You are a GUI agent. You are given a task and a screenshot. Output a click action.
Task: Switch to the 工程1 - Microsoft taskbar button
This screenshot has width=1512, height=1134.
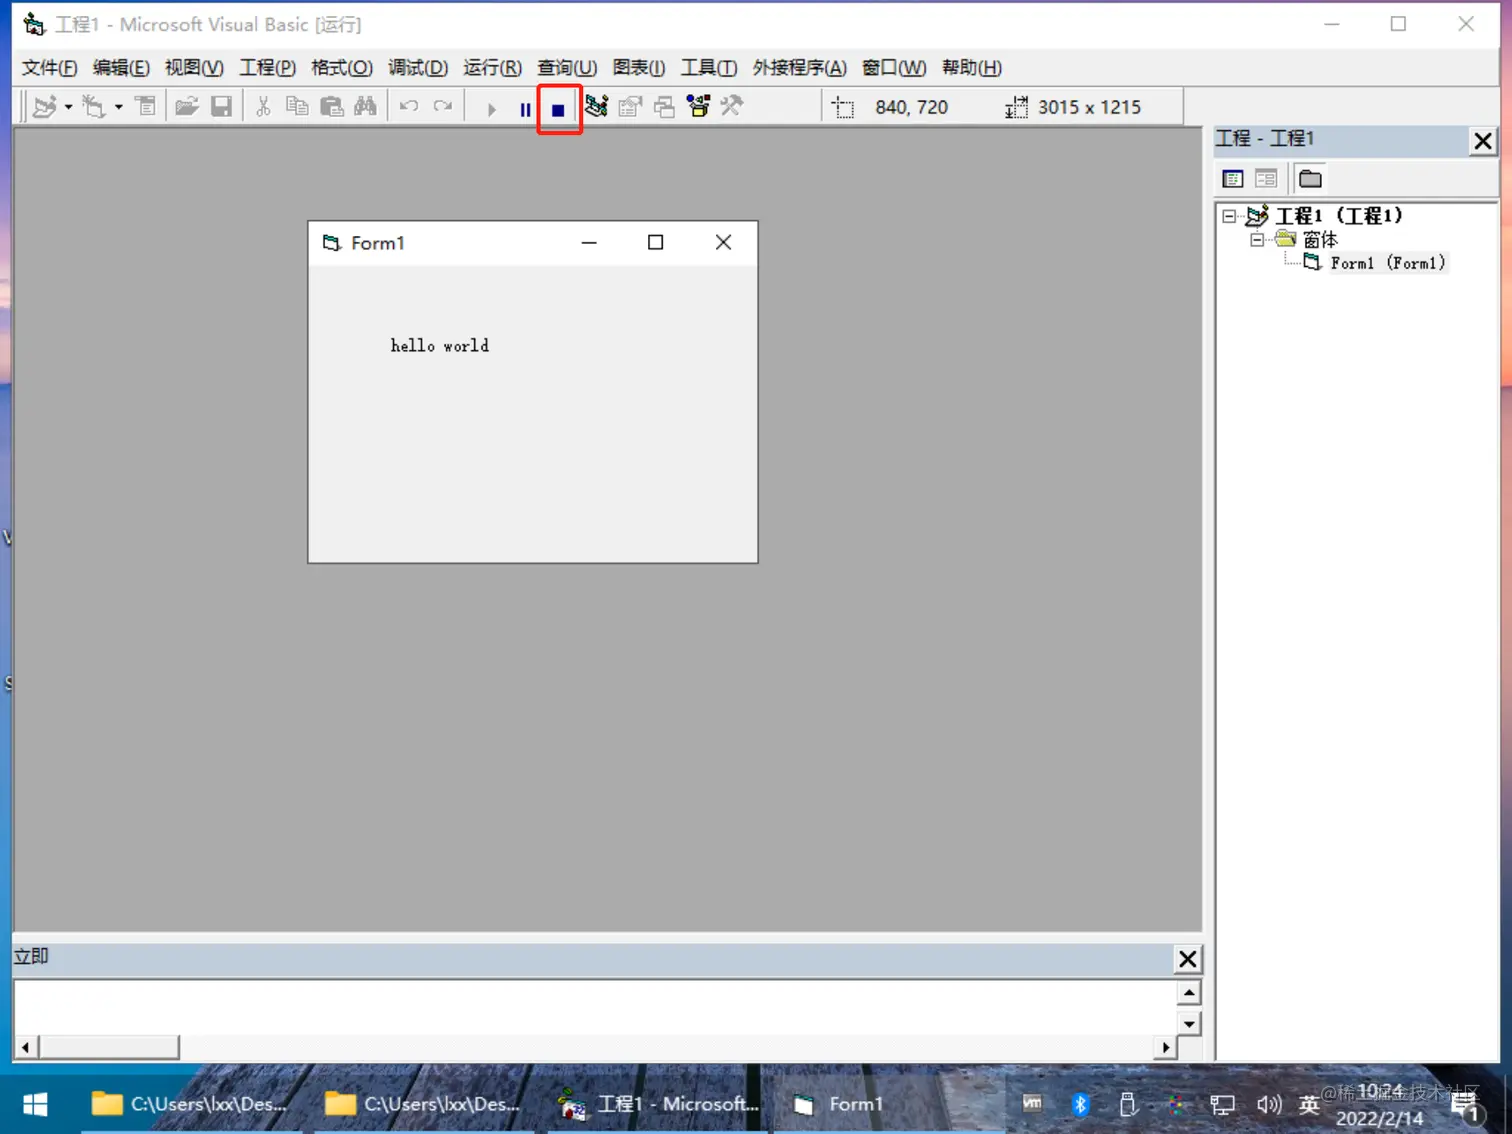point(660,1104)
